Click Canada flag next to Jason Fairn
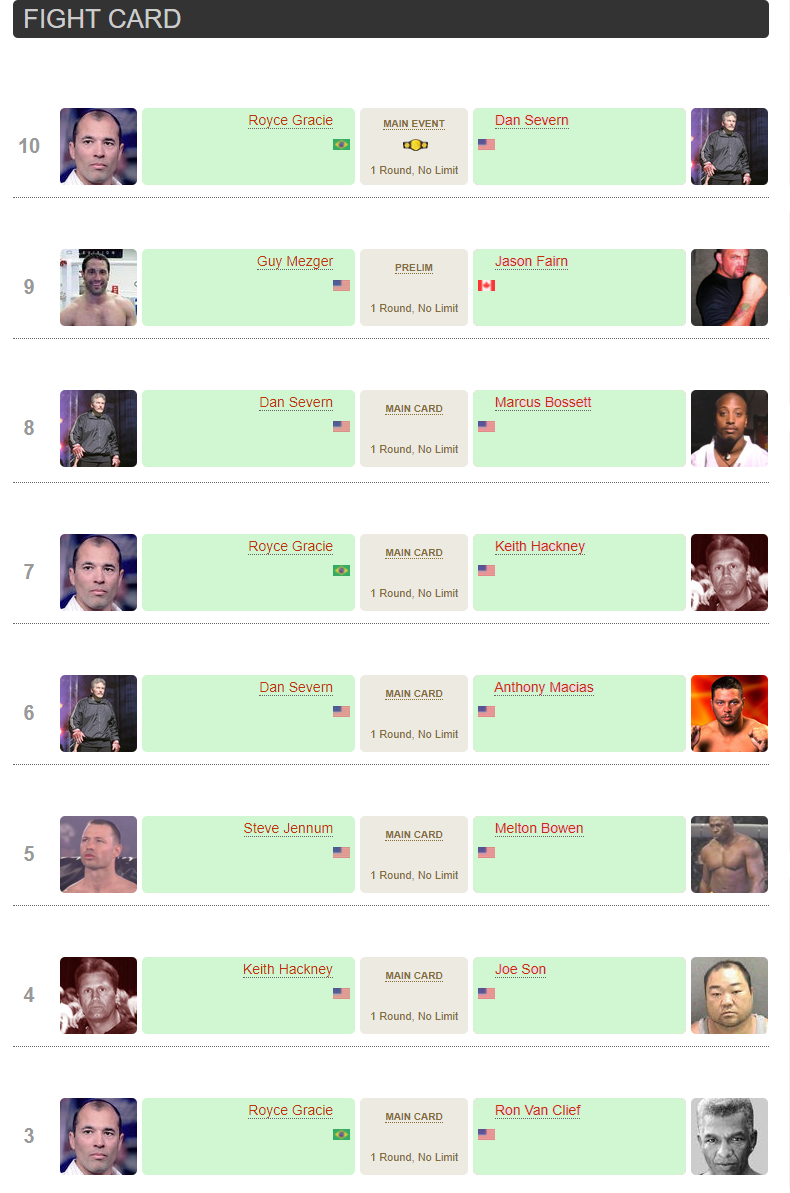The width and height of the screenshot is (790, 1193). [487, 285]
